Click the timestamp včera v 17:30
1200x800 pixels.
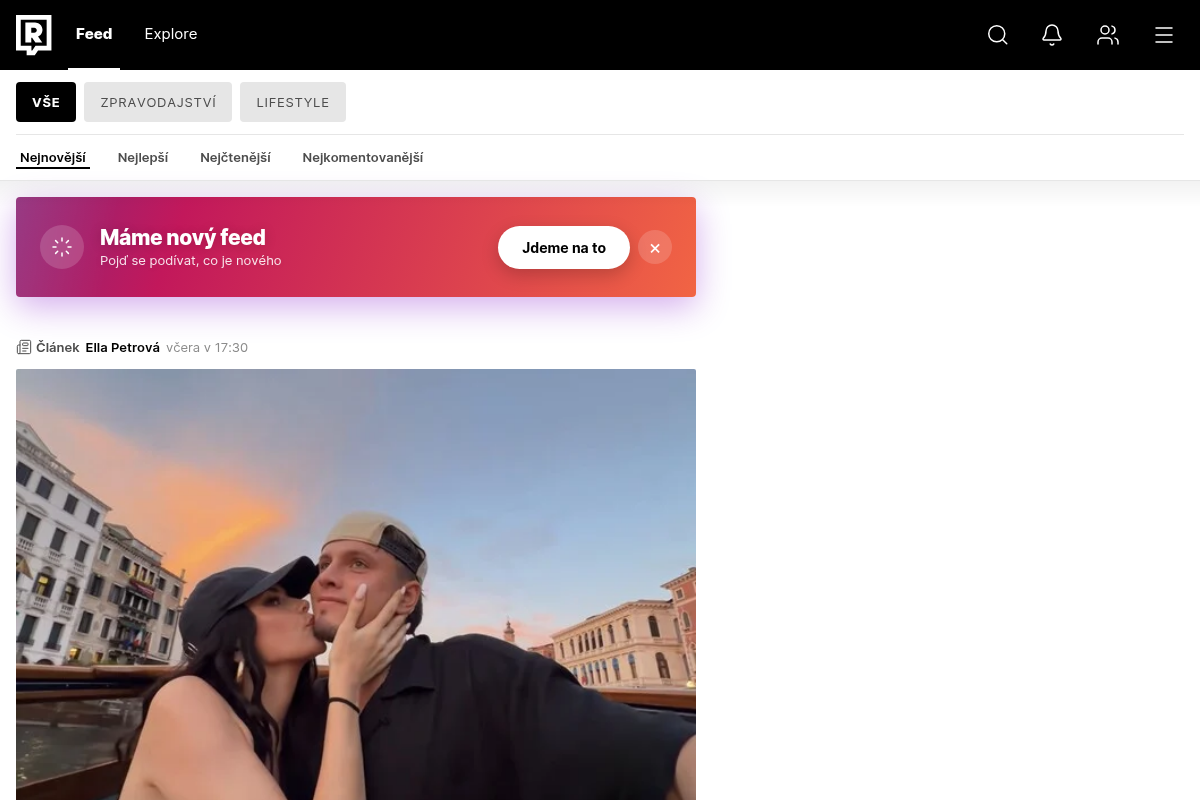(x=207, y=348)
